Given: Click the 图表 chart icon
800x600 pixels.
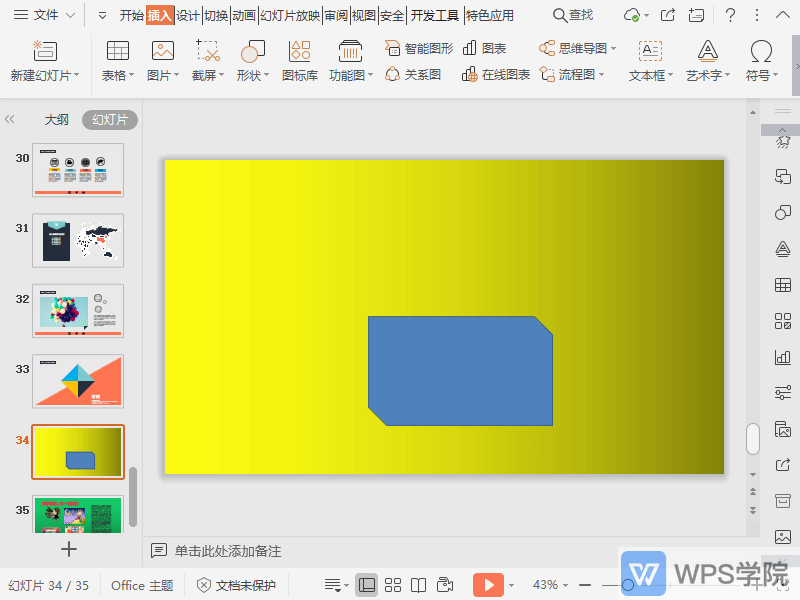Looking at the screenshot, I should pos(485,48).
